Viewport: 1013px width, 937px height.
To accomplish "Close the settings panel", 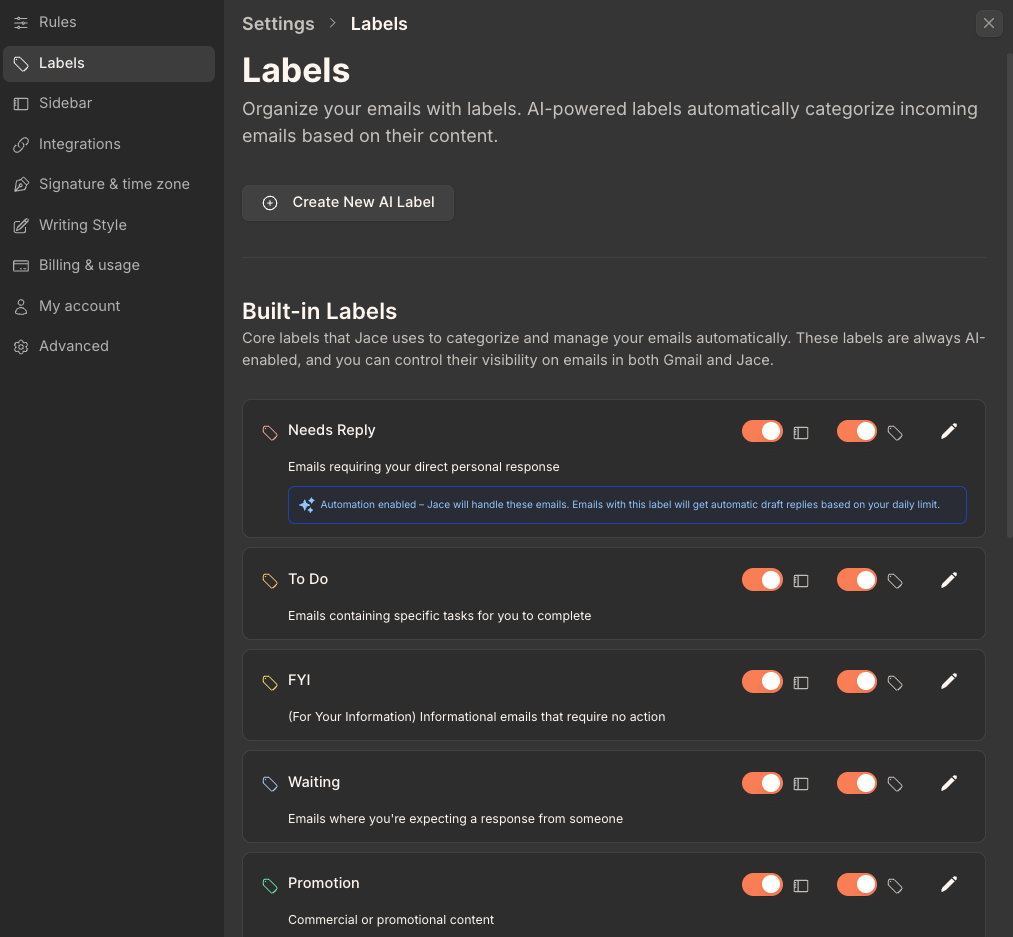I will point(989,24).
